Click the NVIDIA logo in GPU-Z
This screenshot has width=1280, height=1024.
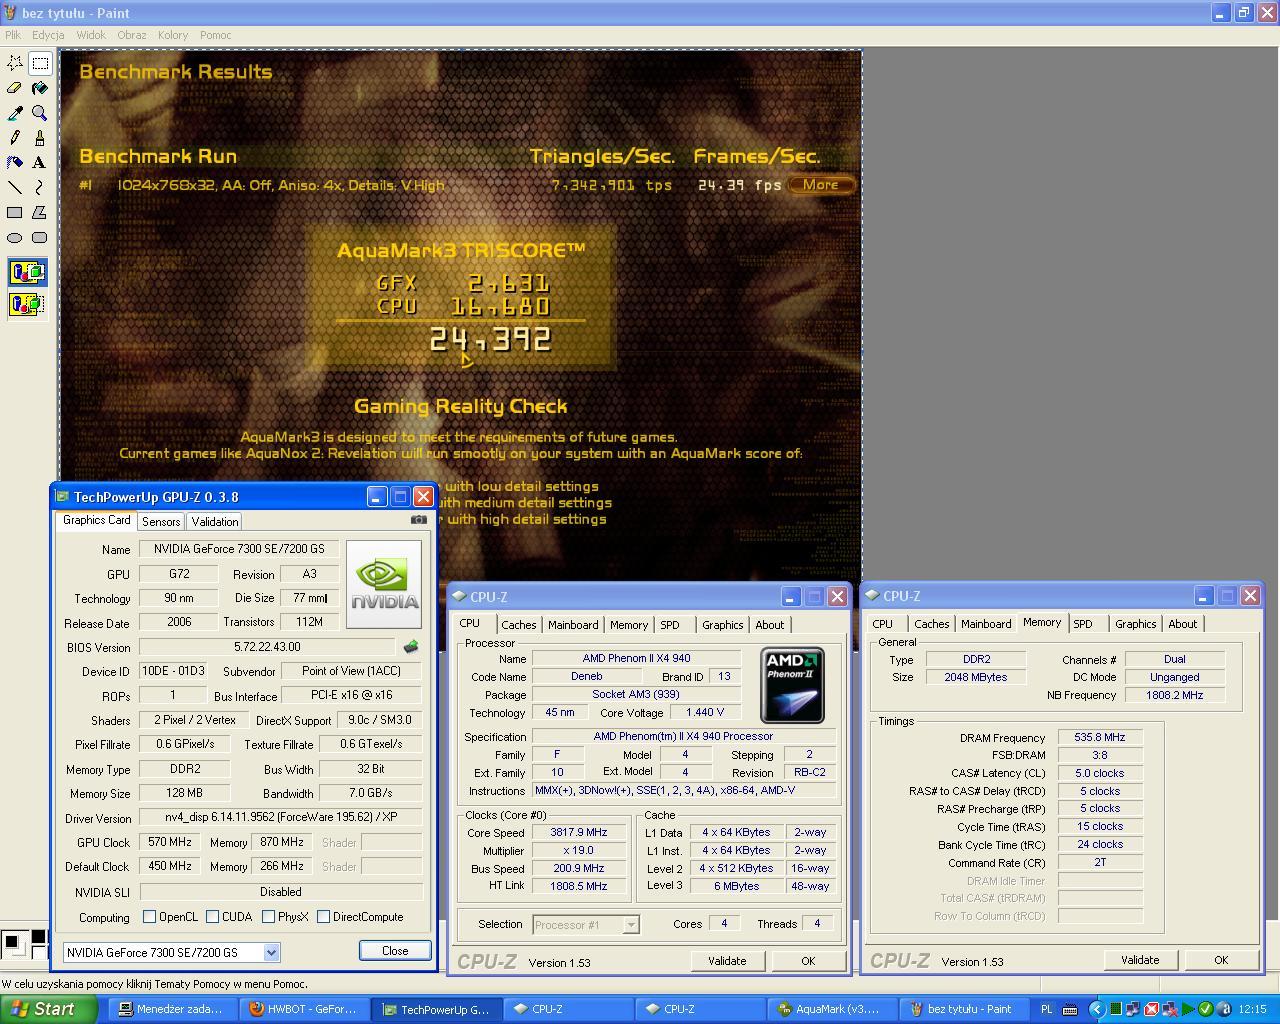coord(383,584)
